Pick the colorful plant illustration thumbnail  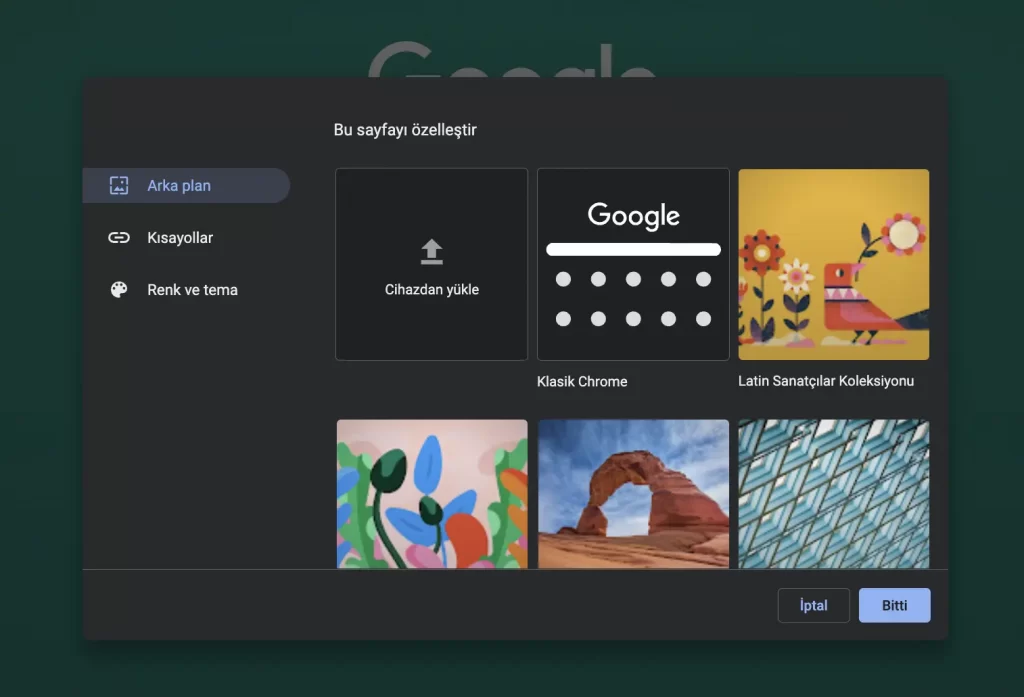point(432,494)
